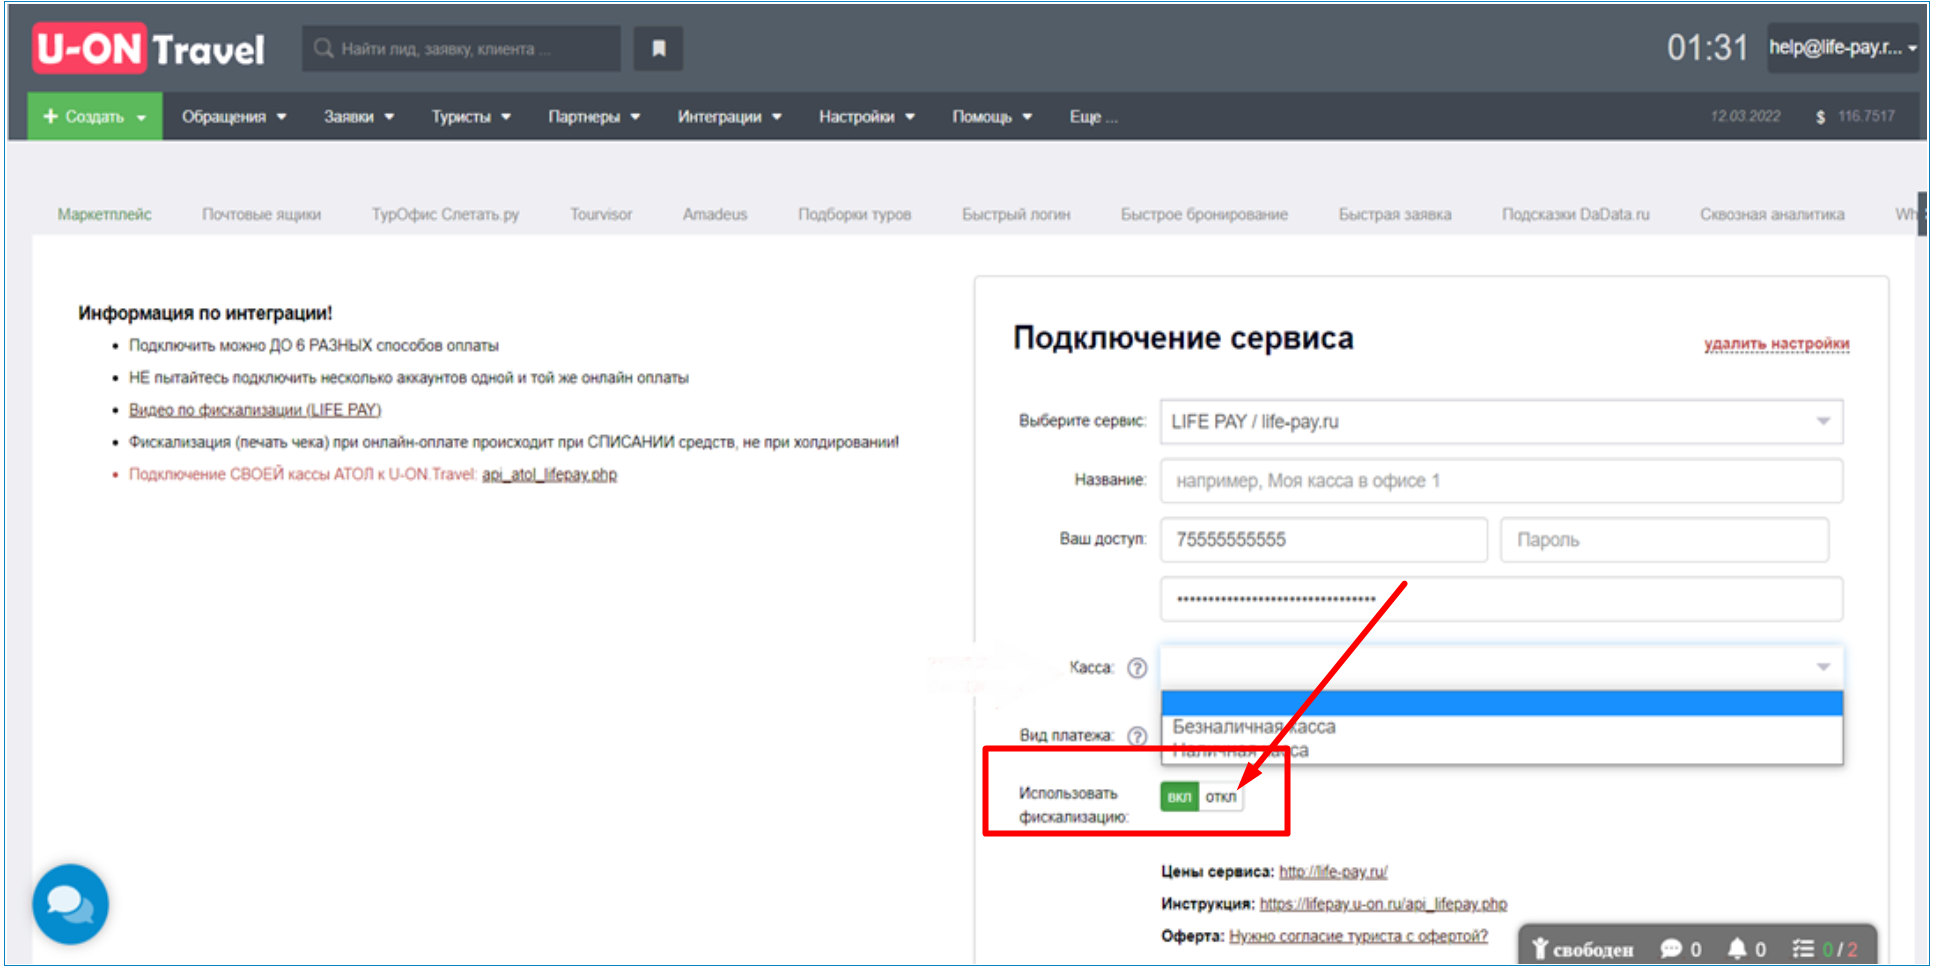This screenshot has height=968, width=1939.
Task: Click the tabs strip scrollbar handle
Action: [x=1922, y=213]
